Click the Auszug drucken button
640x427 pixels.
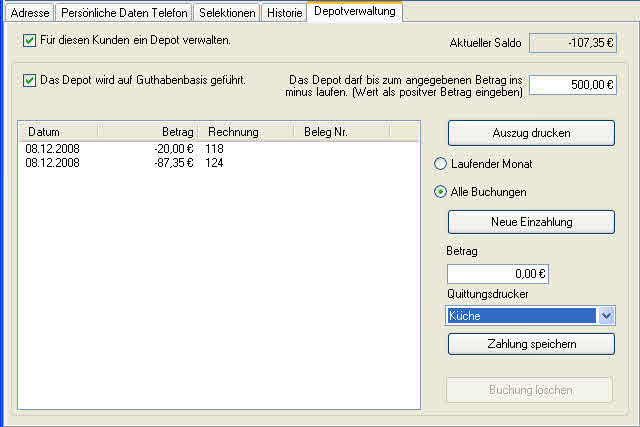(530, 133)
